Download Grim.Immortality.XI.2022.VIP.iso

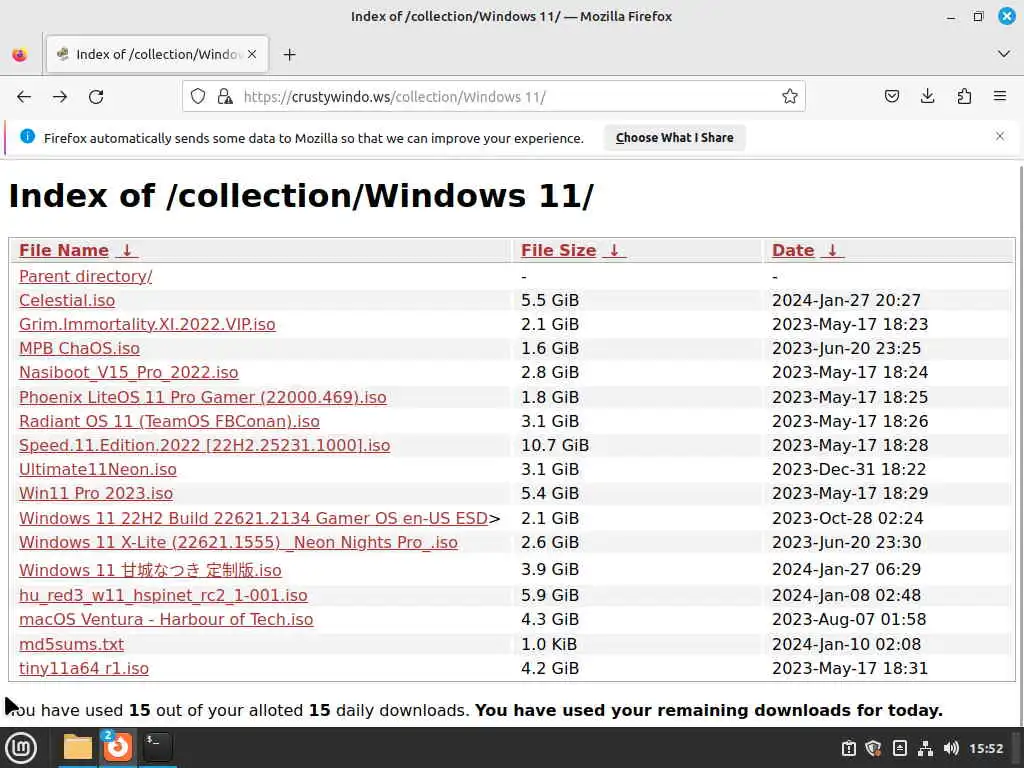tap(147, 325)
